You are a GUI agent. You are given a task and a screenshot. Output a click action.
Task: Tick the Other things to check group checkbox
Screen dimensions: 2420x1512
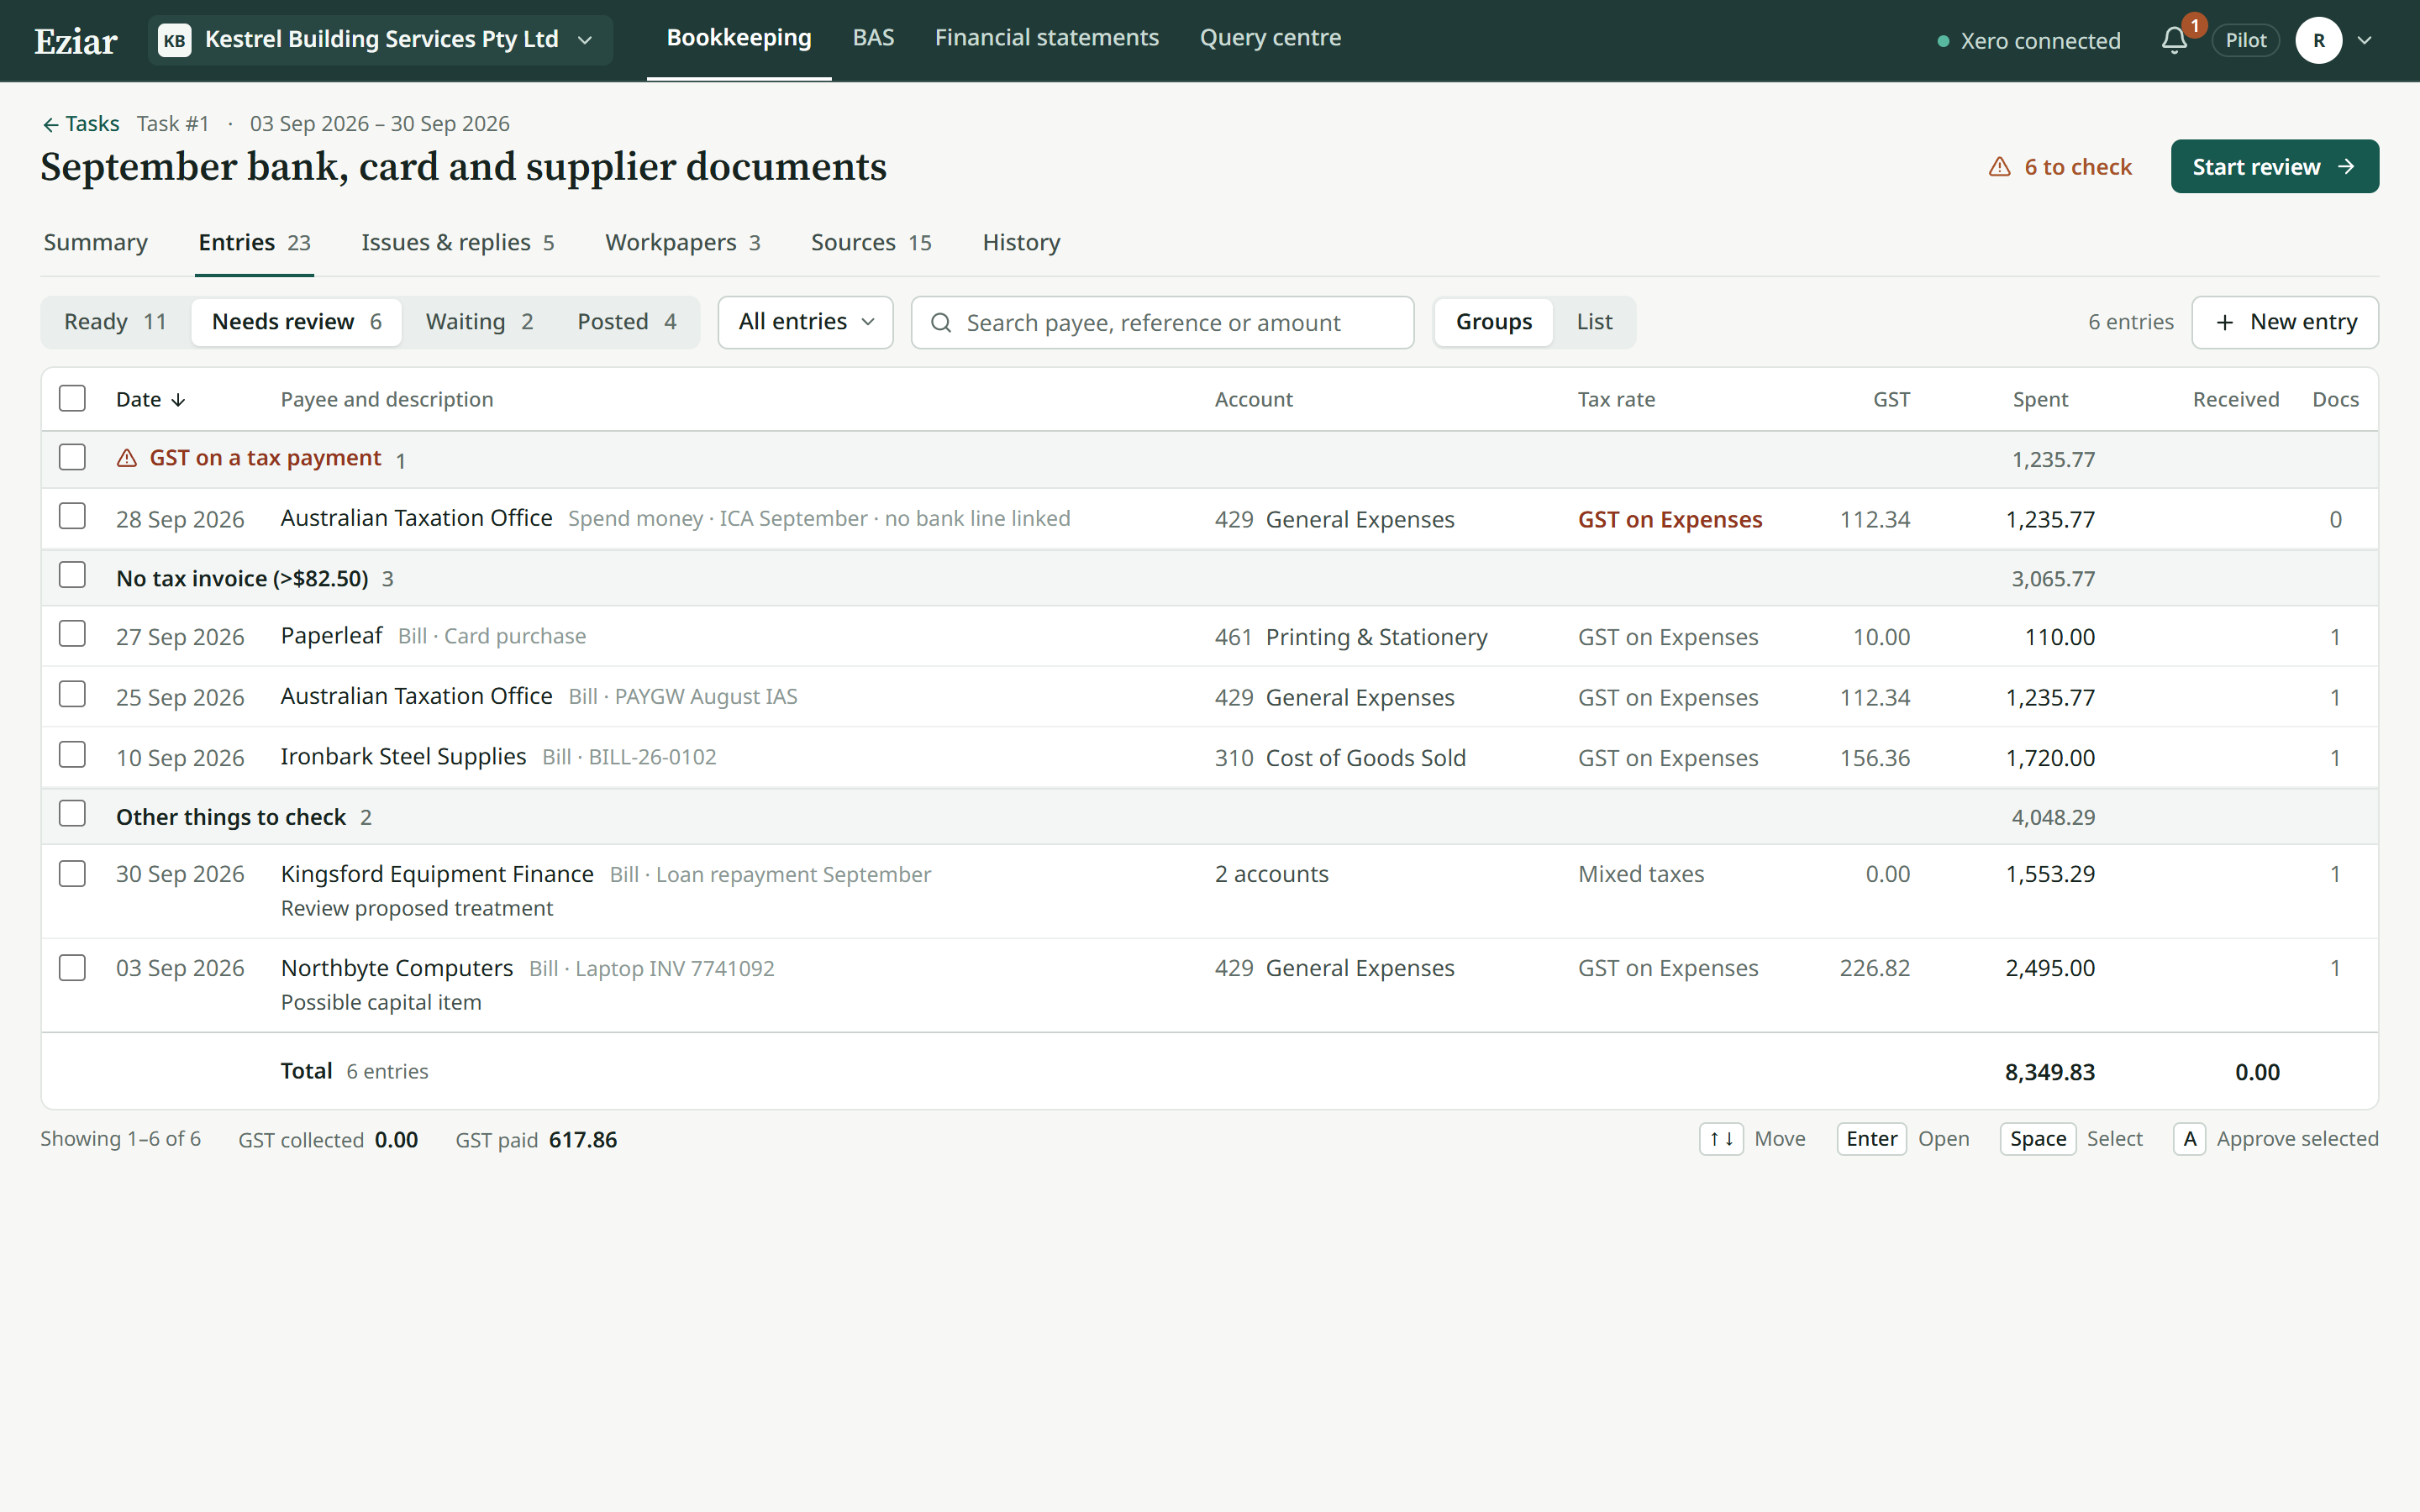click(72, 813)
